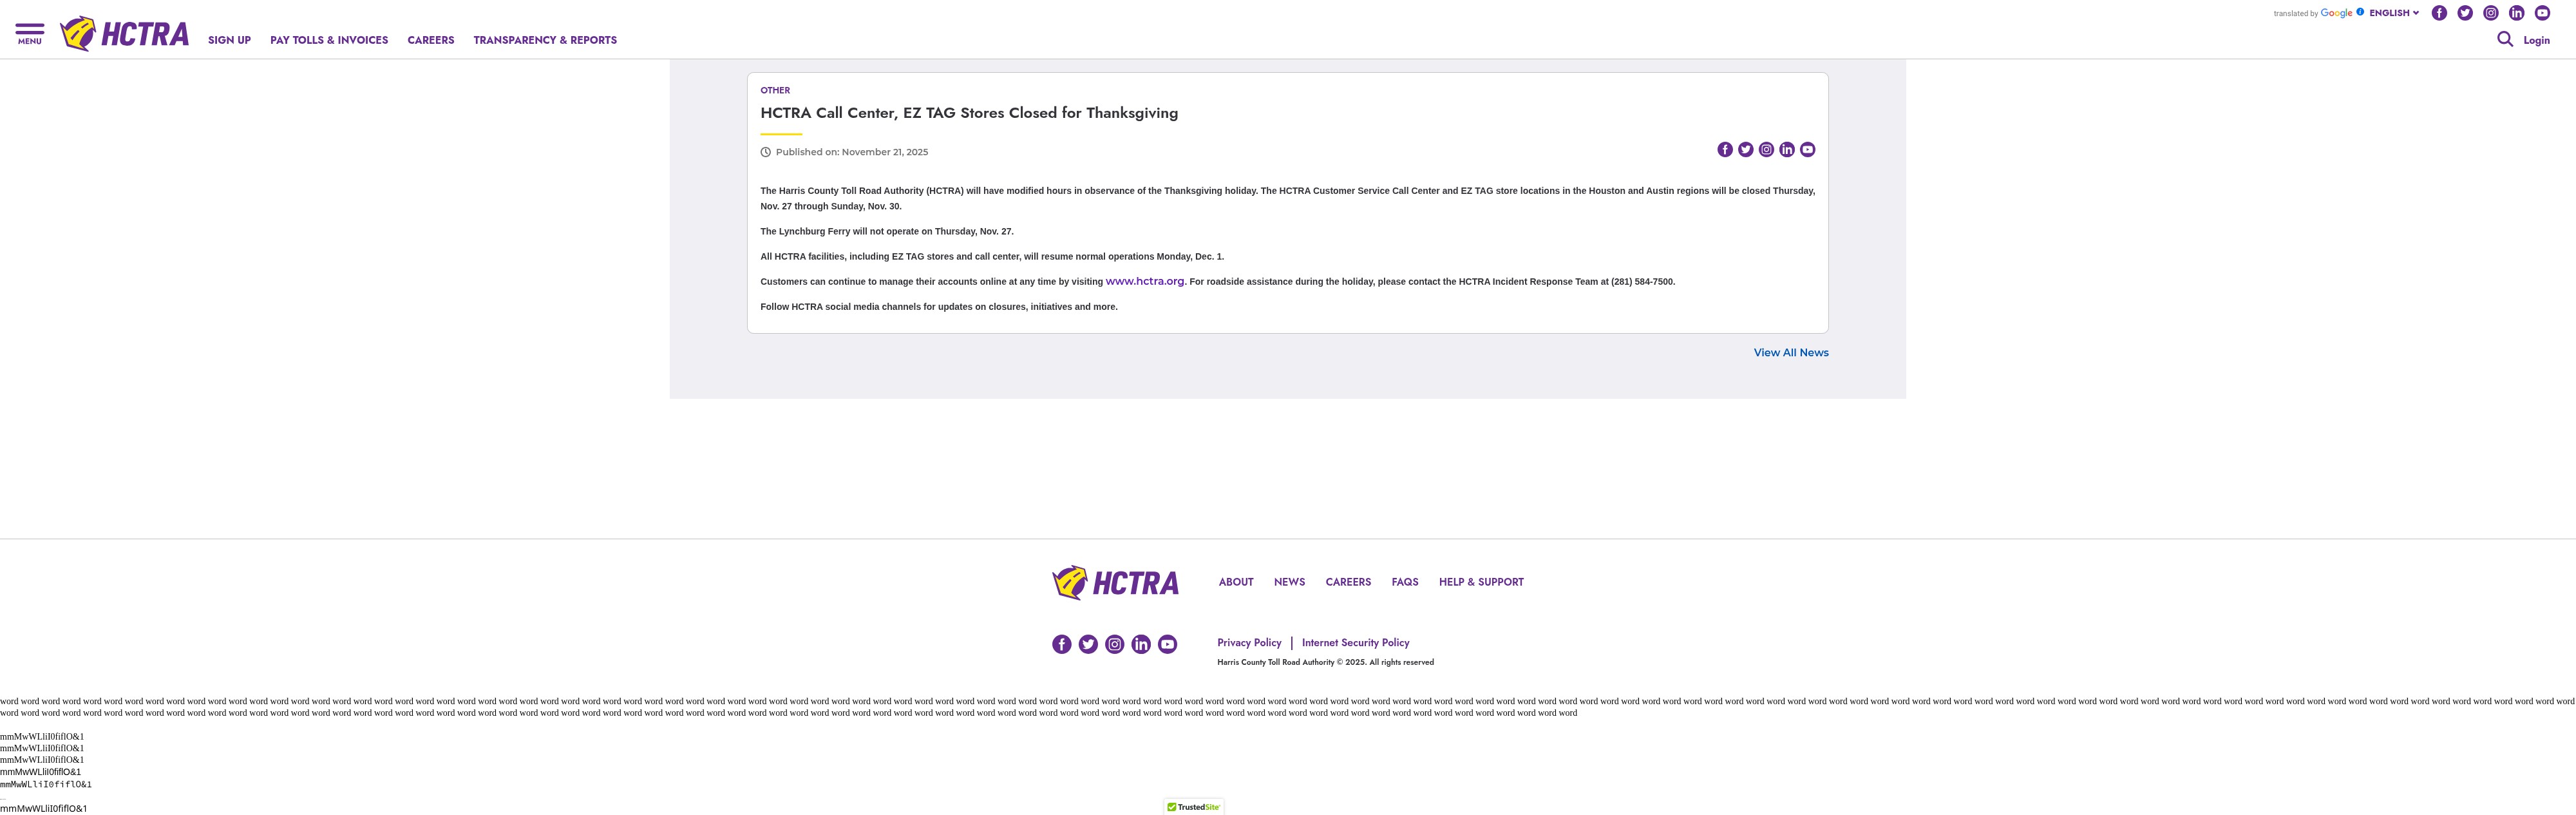Open HELP & SUPPORT footer link
This screenshot has height=815, width=2576.
click(x=1481, y=582)
